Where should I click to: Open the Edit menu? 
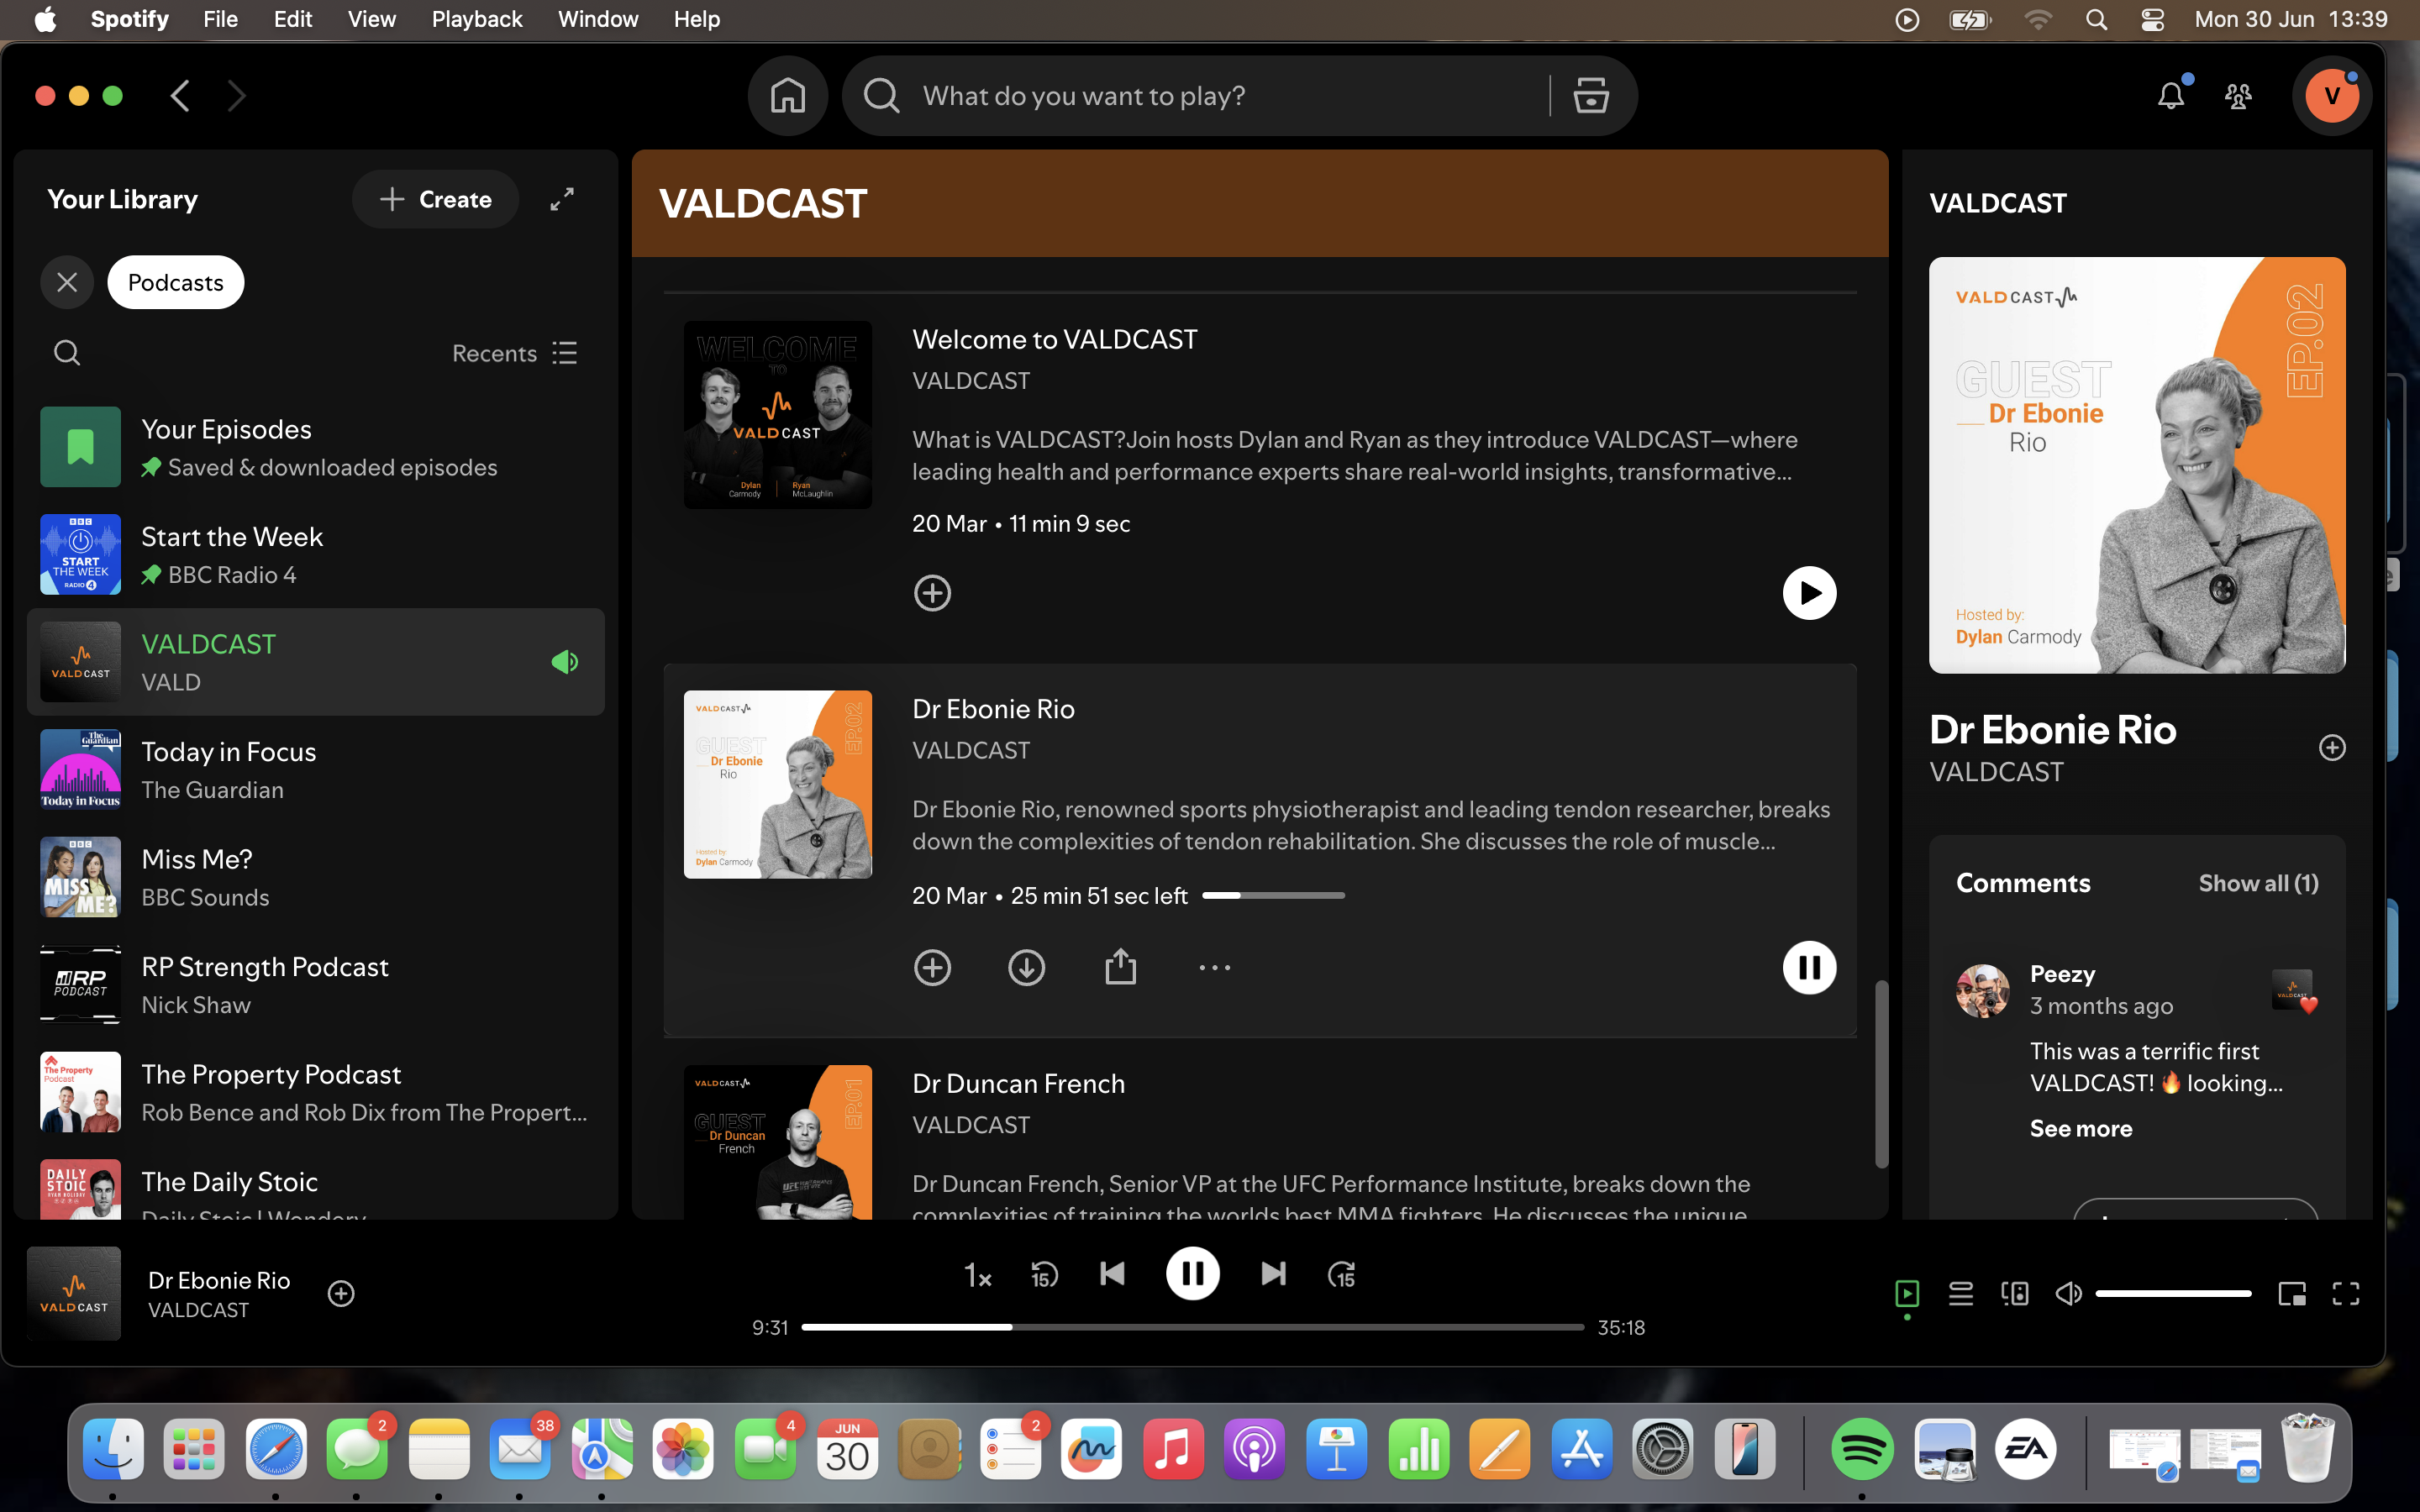click(293, 19)
